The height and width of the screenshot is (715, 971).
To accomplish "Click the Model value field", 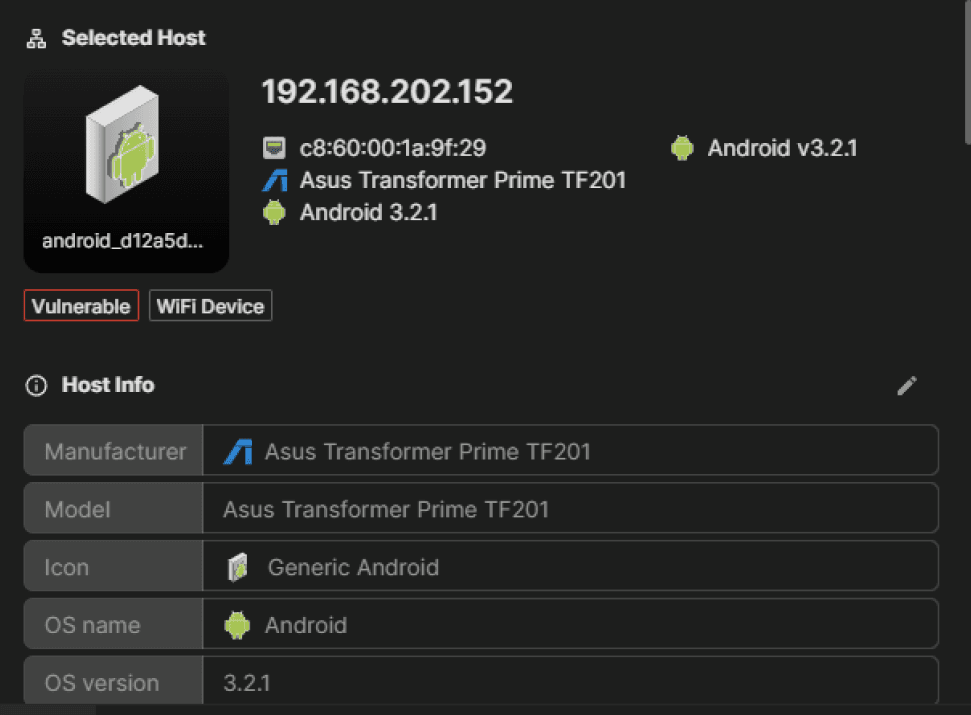I will point(570,508).
